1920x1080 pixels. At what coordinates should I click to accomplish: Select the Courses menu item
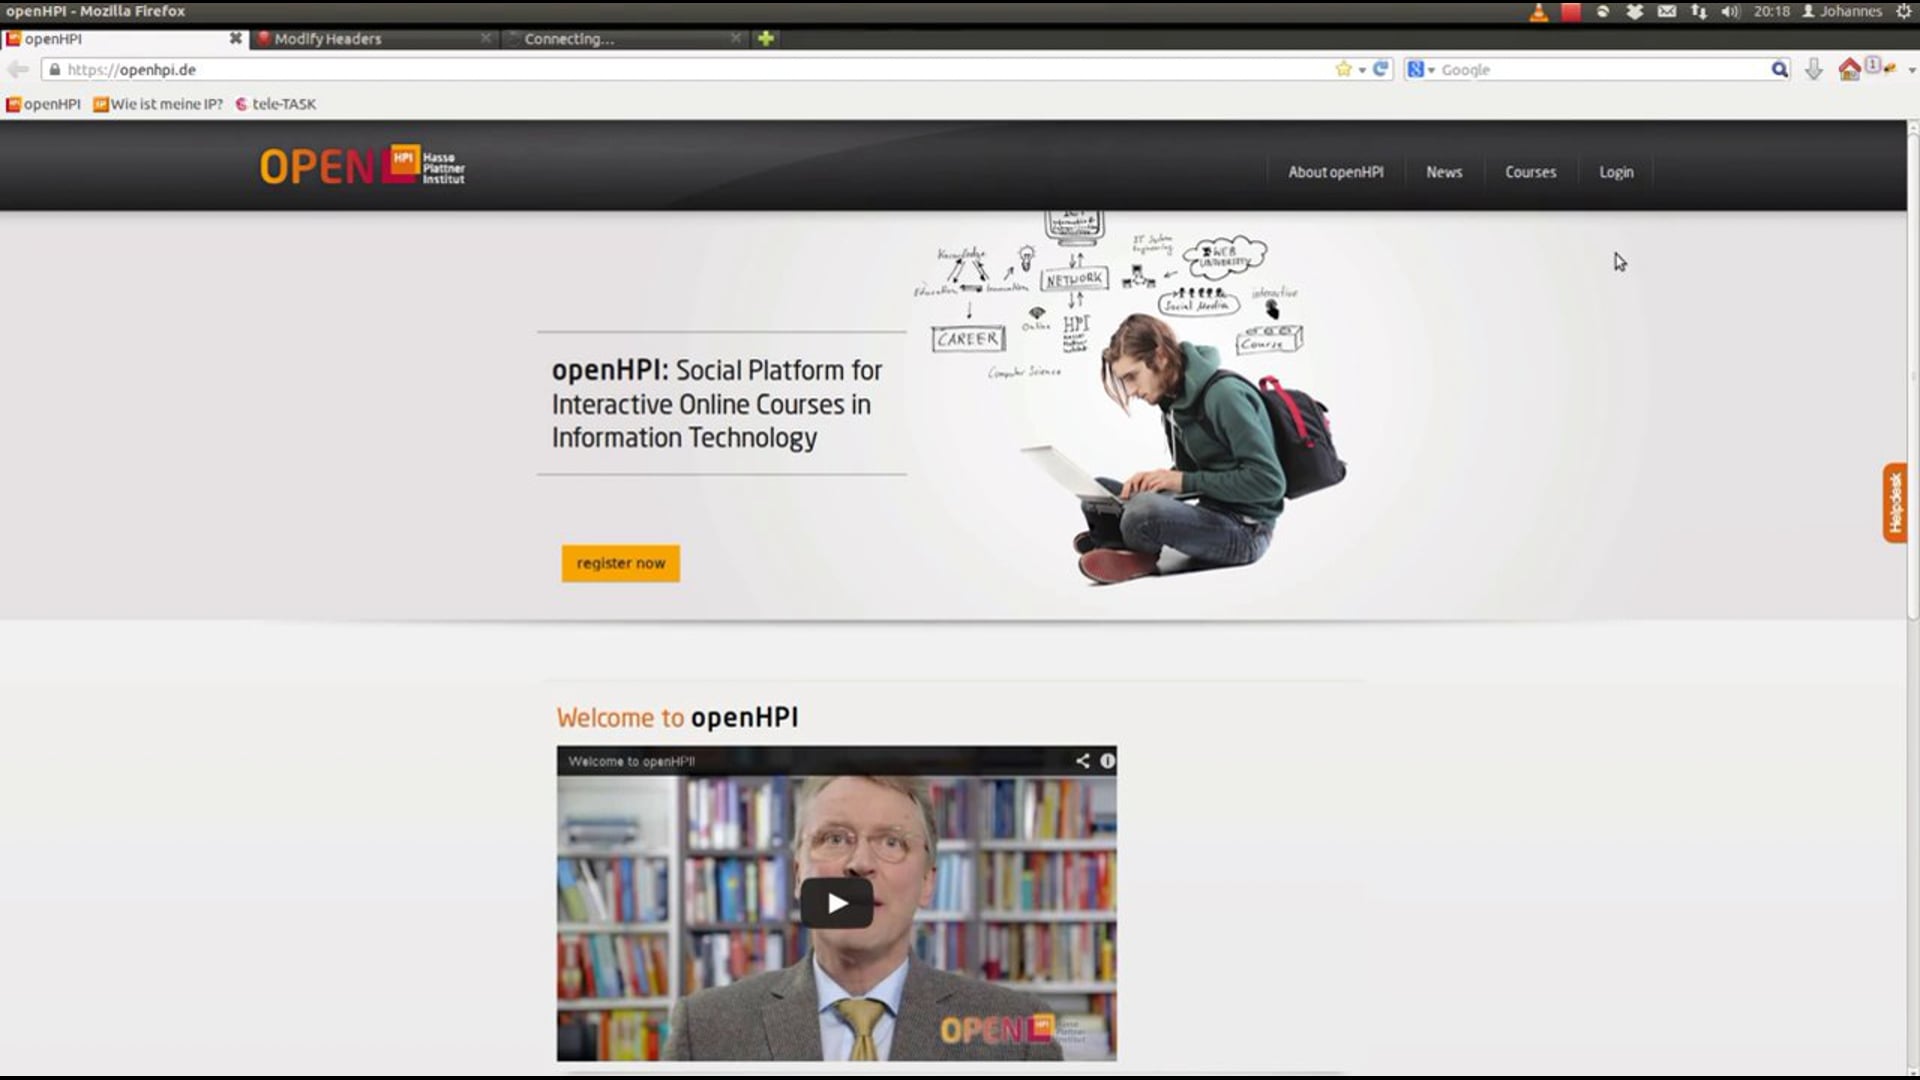pyautogui.click(x=1530, y=172)
